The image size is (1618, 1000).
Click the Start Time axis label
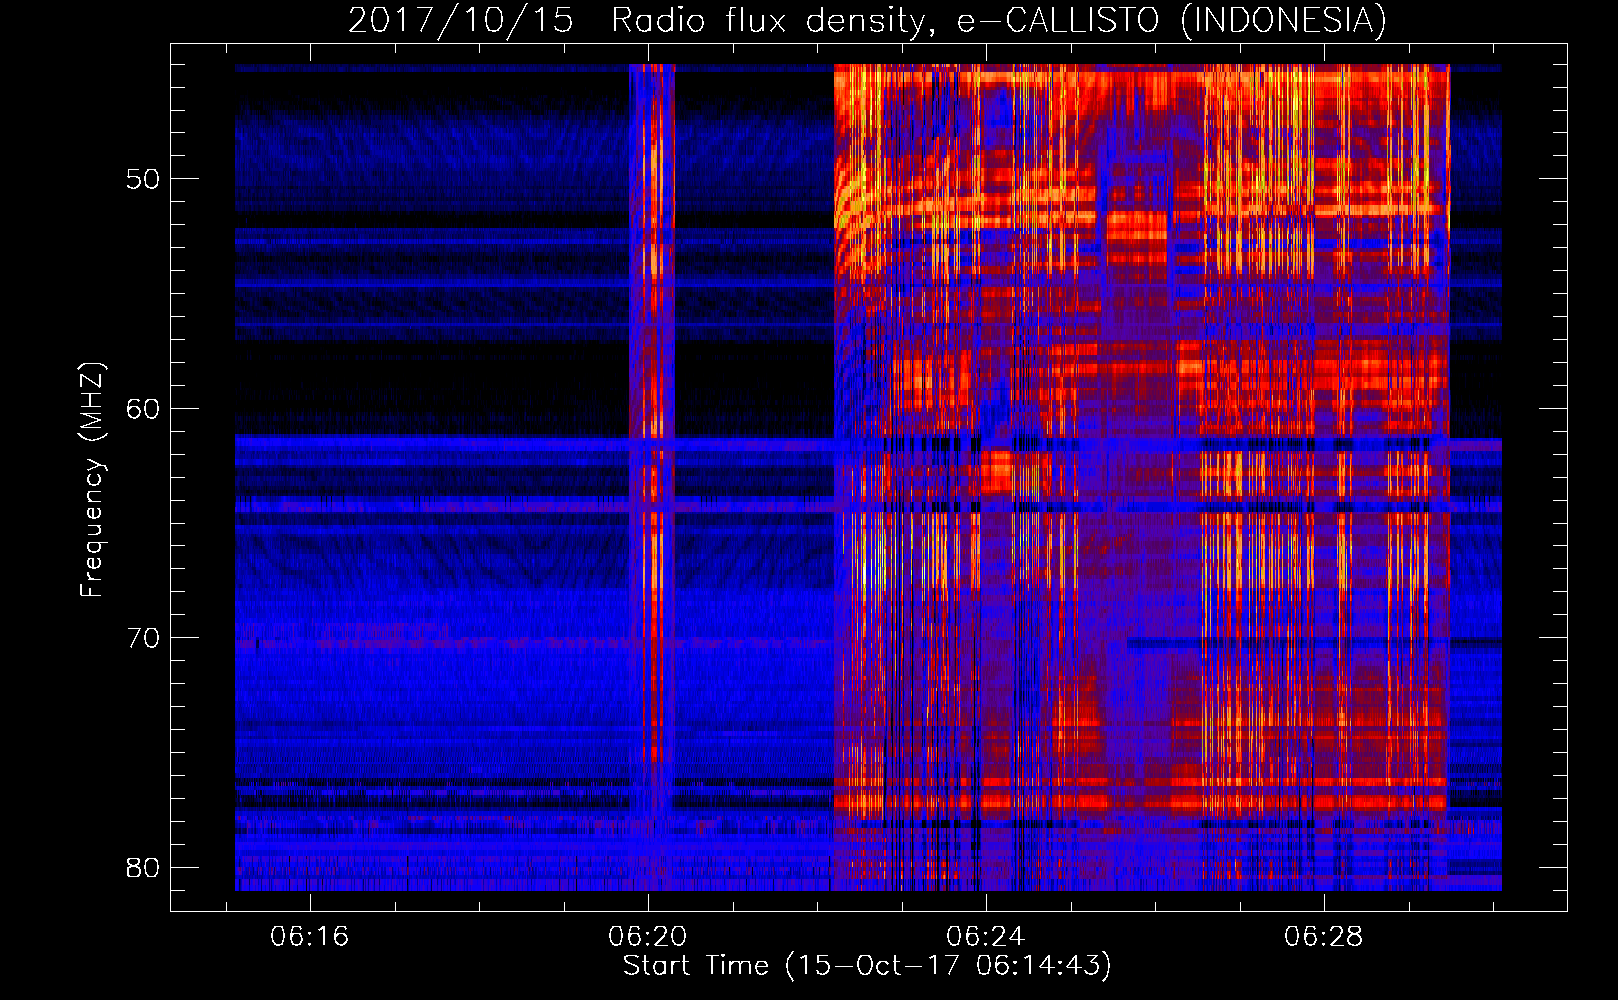867,966
